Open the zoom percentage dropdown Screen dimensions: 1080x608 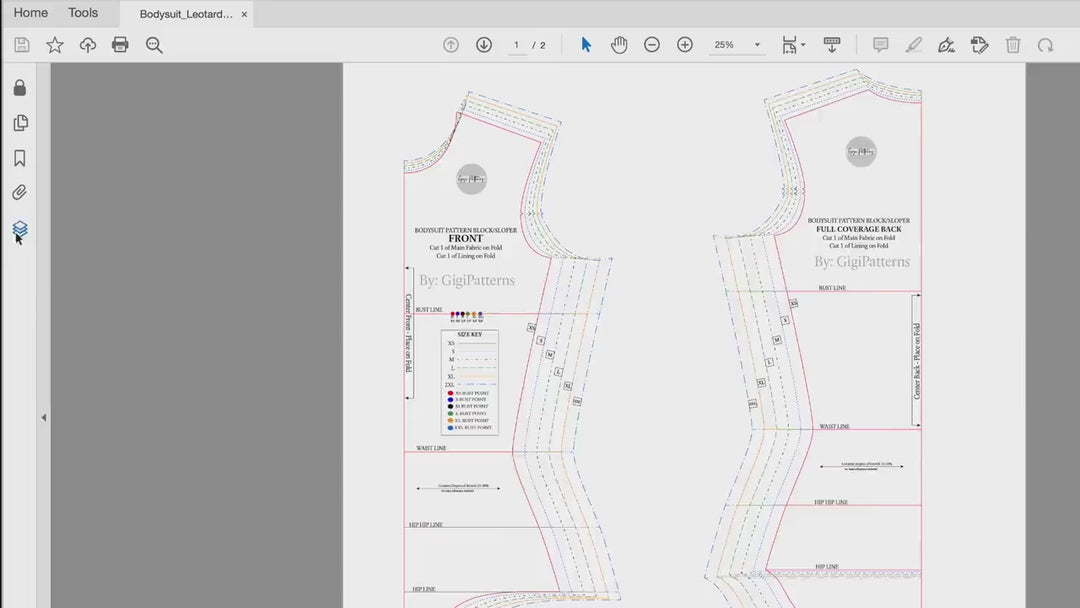point(757,44)
